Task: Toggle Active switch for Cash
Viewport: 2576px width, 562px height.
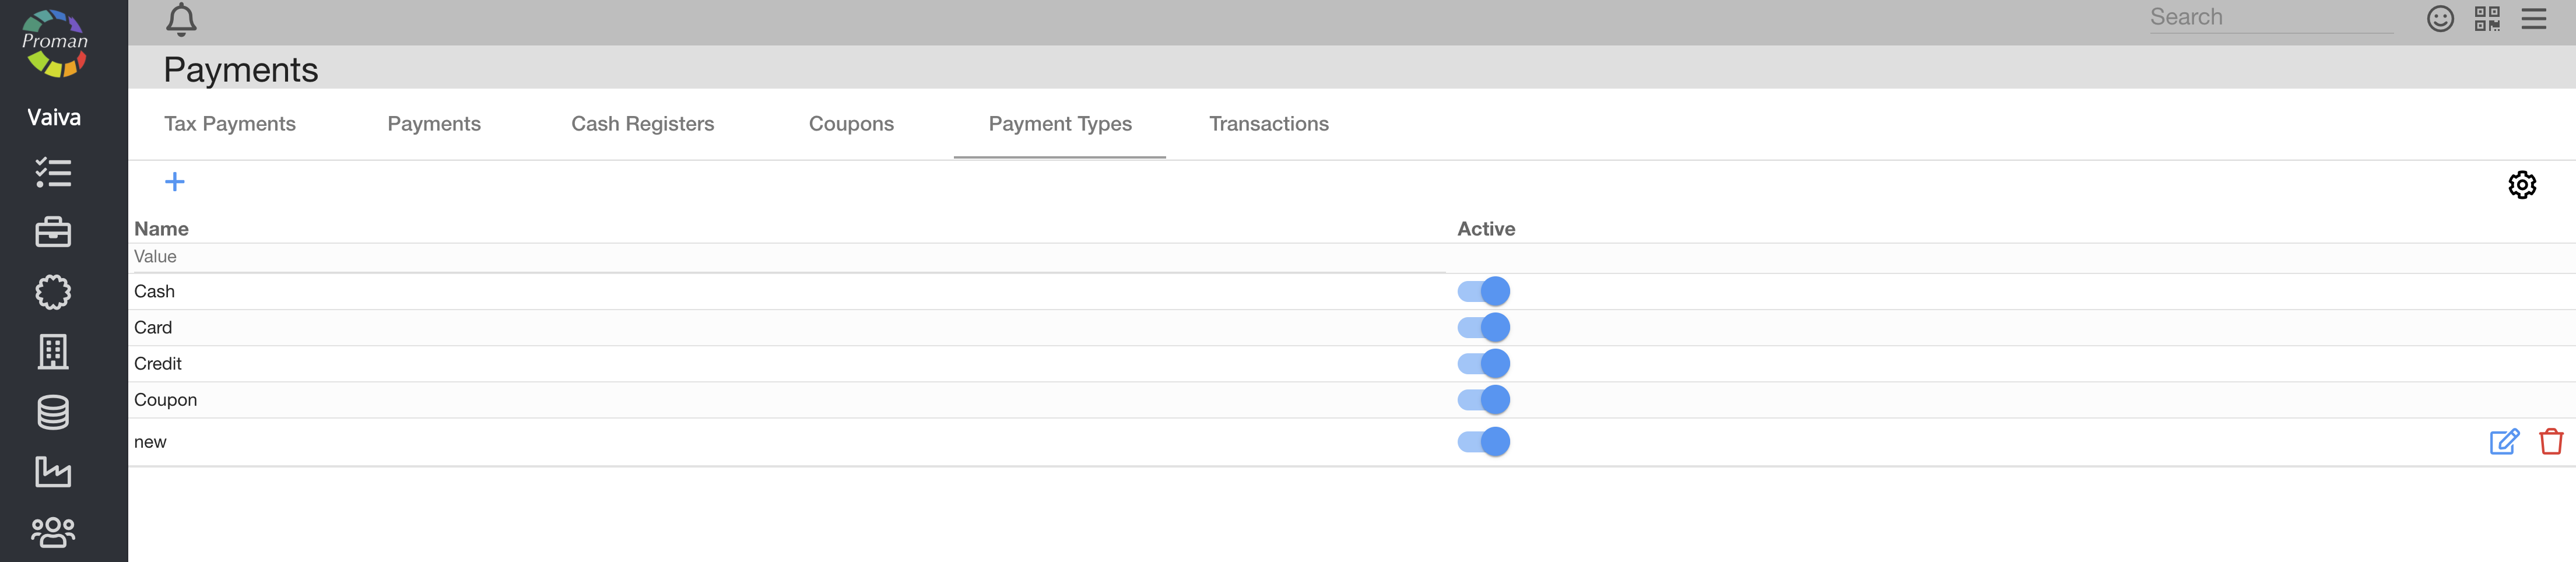Action: tap(1483, 291)
